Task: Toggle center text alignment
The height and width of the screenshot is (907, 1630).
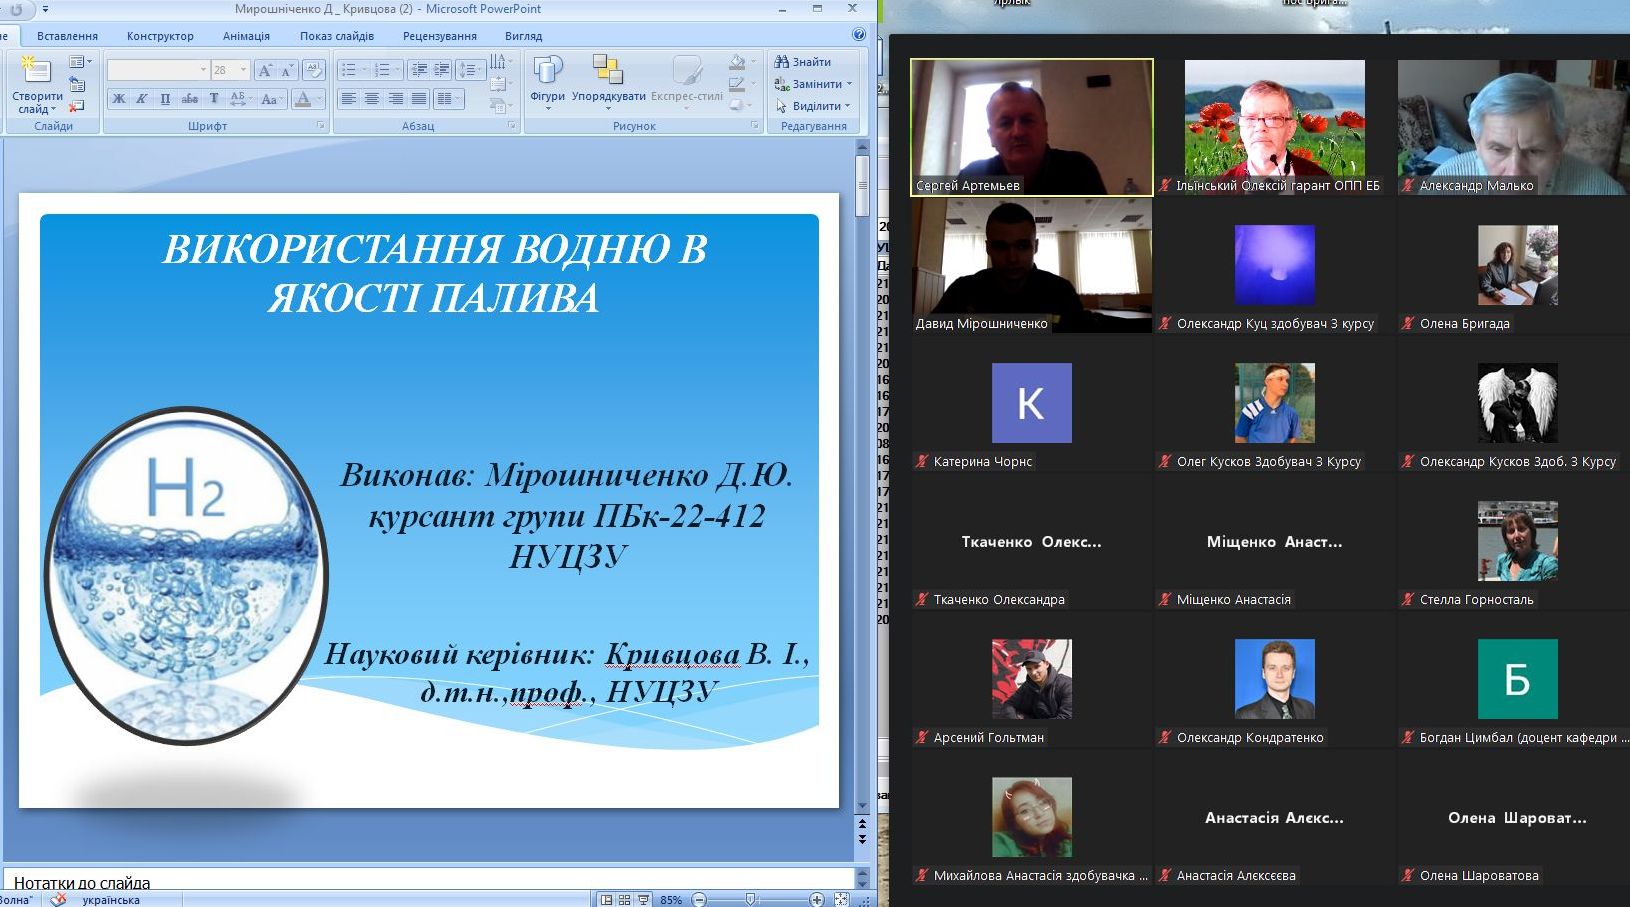Action: pos(372,99)
